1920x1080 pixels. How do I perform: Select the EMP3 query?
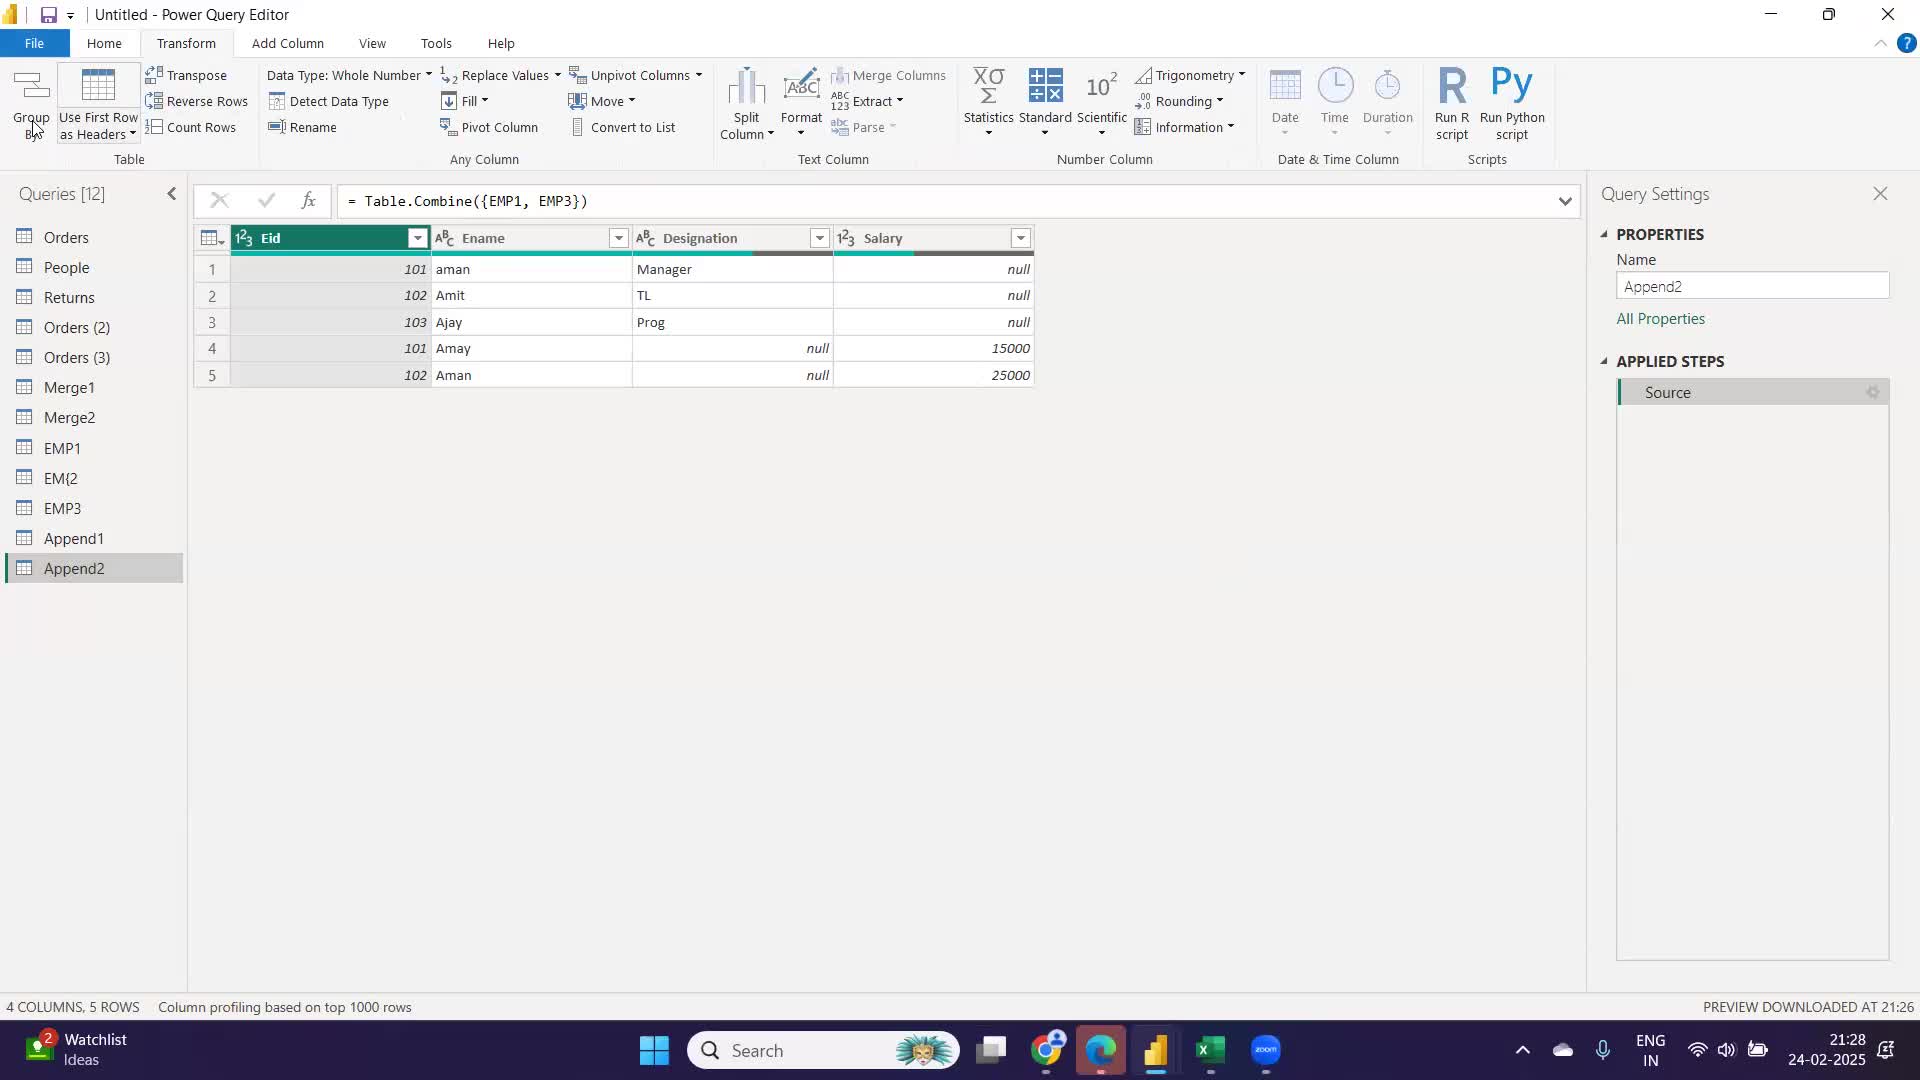click(x=94, y=508)
